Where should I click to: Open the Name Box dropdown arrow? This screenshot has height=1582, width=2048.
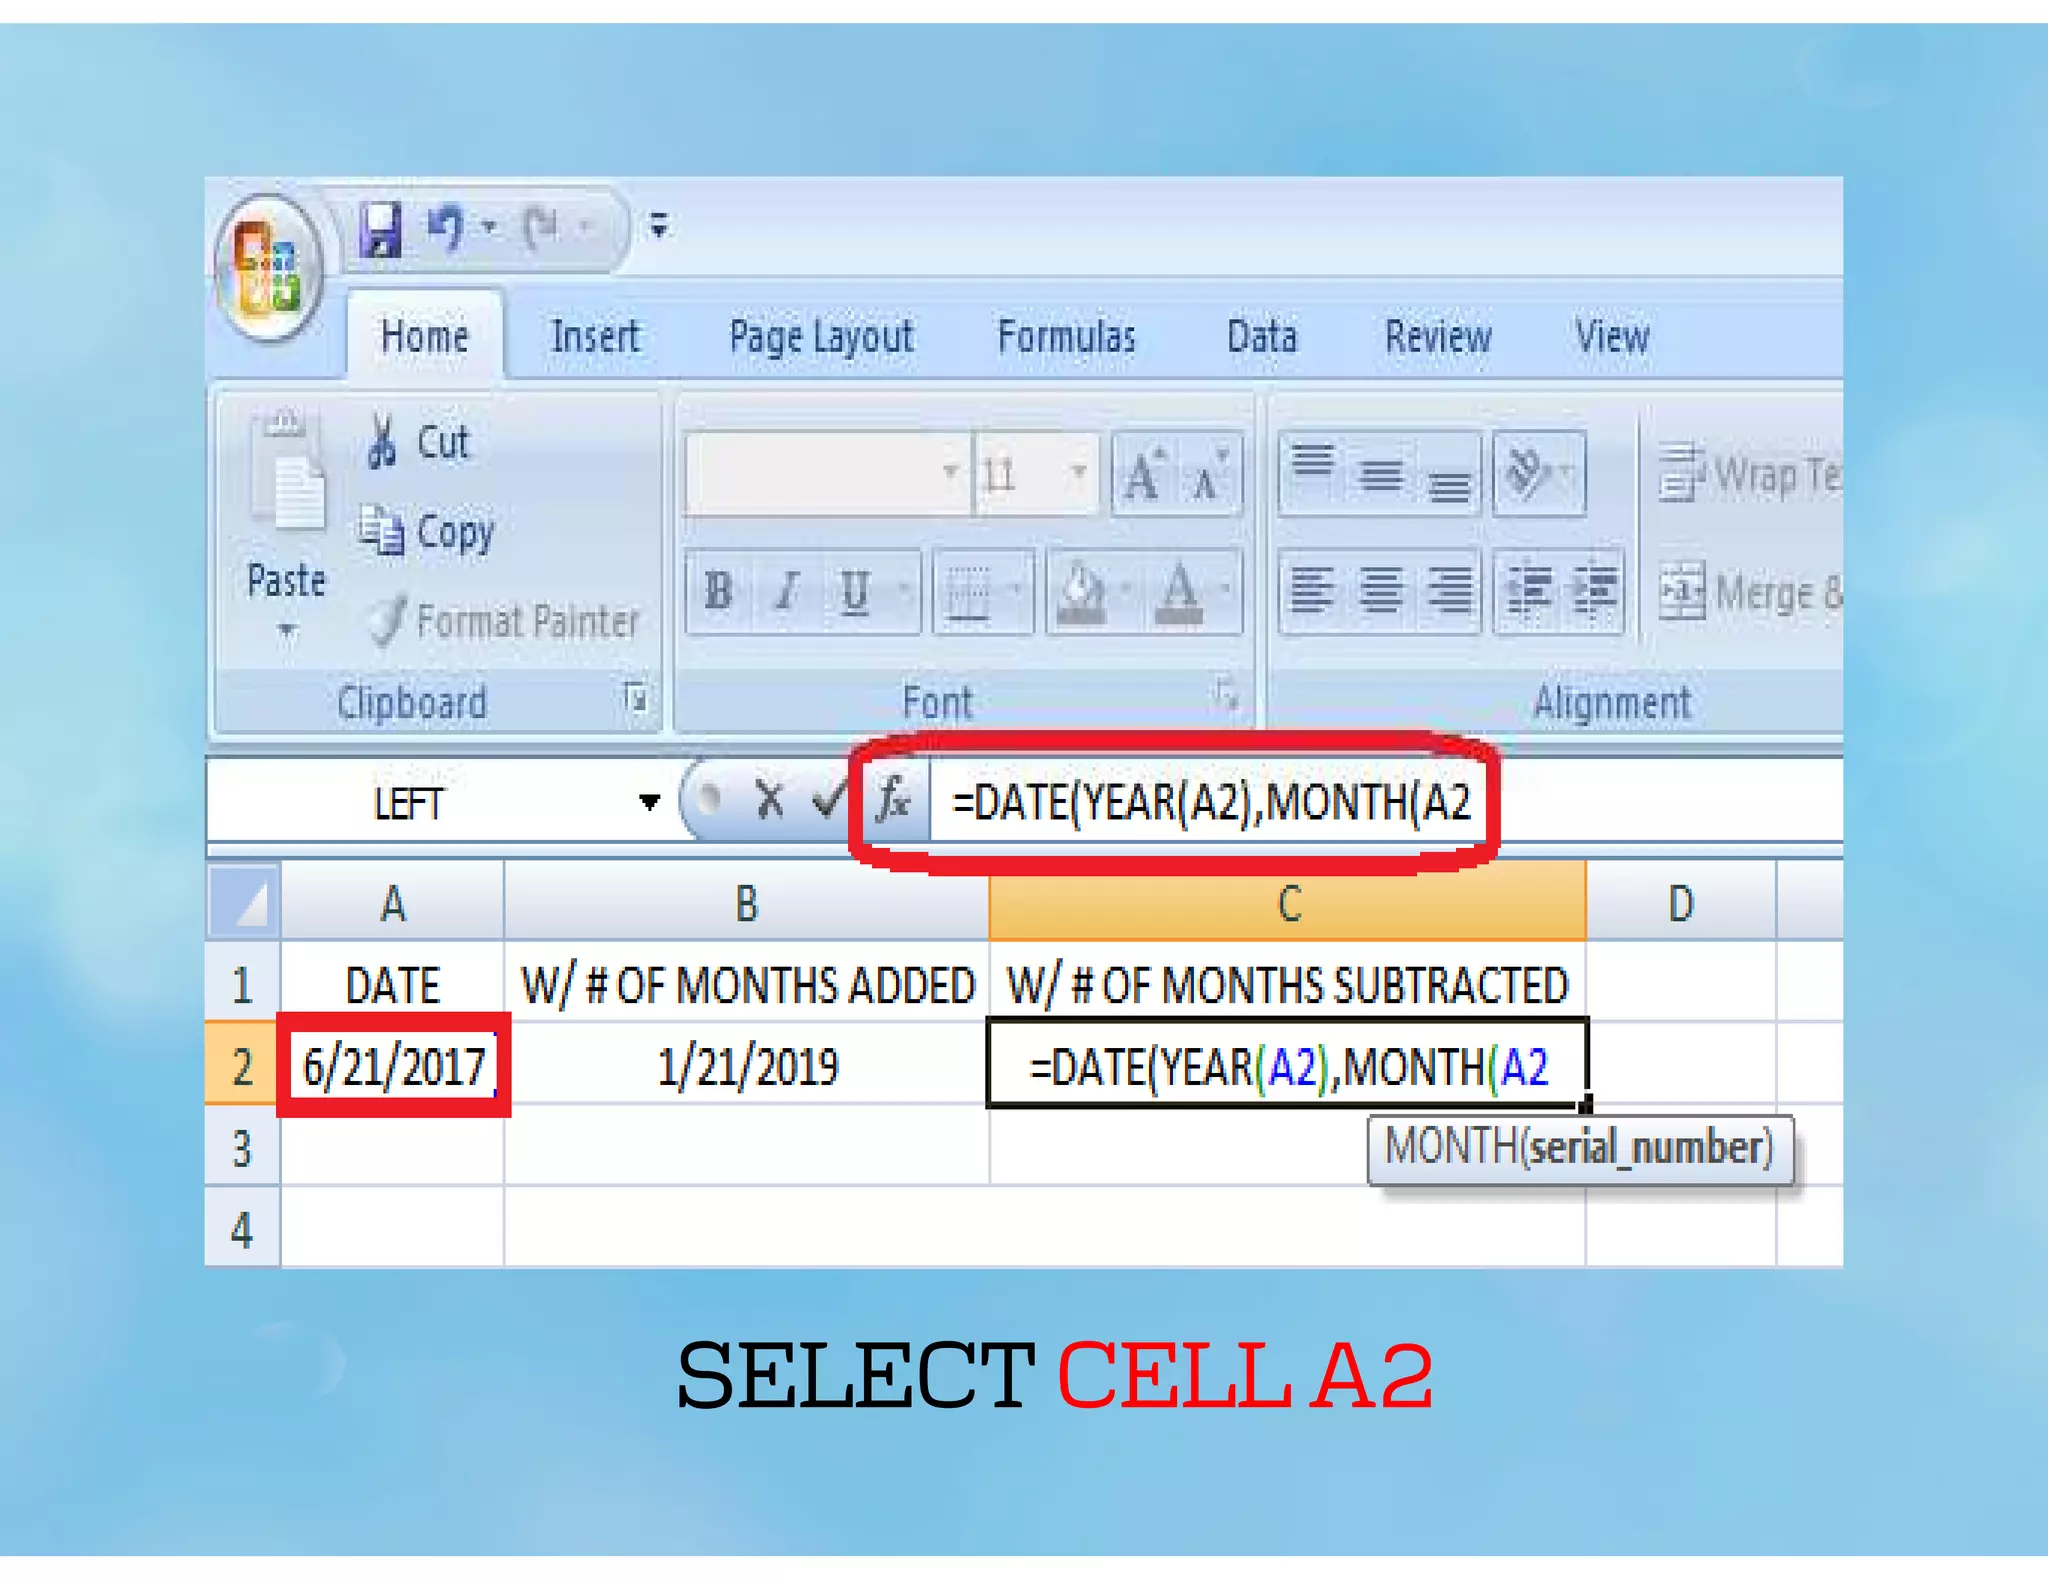coord(649,802)
